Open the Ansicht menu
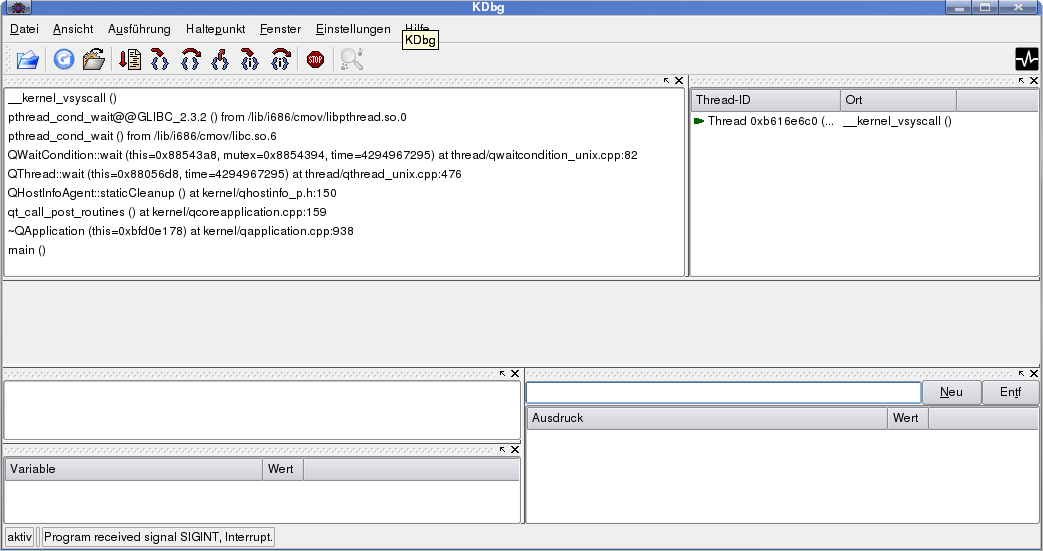Screen dimensions: 1043x551 [73, 29]
